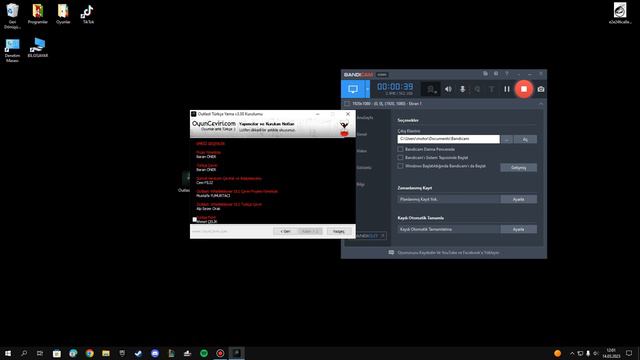Click the Gelişmiş button
640x360 pixels.
click(x=518, y=168)
